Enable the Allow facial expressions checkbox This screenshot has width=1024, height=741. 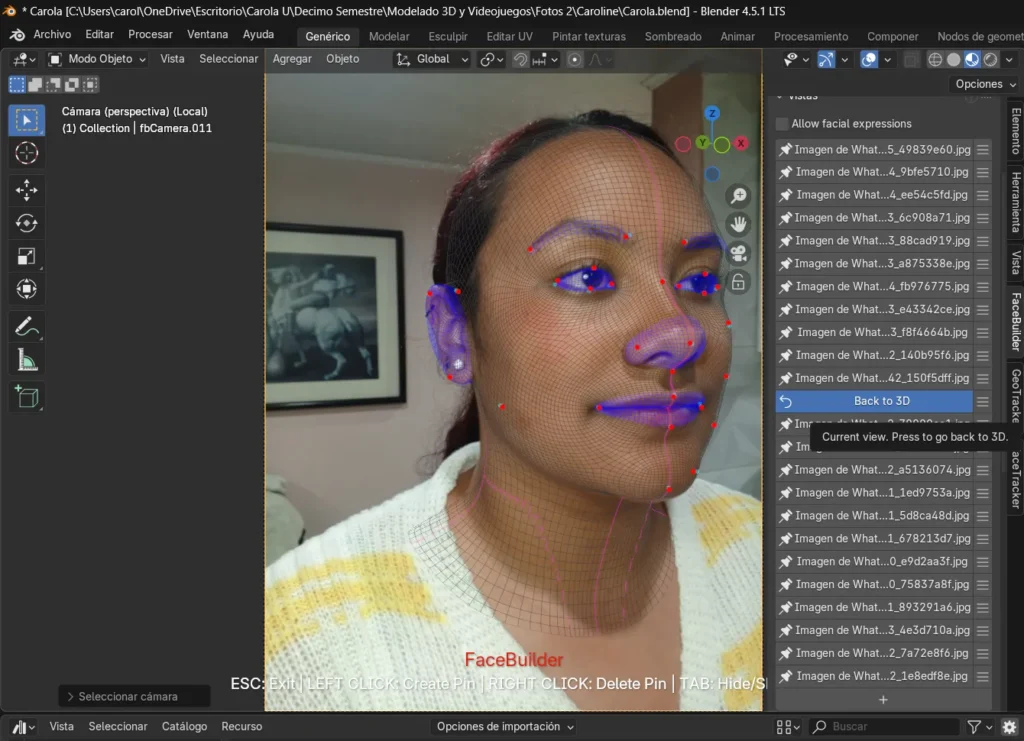[x=782, y=124]
